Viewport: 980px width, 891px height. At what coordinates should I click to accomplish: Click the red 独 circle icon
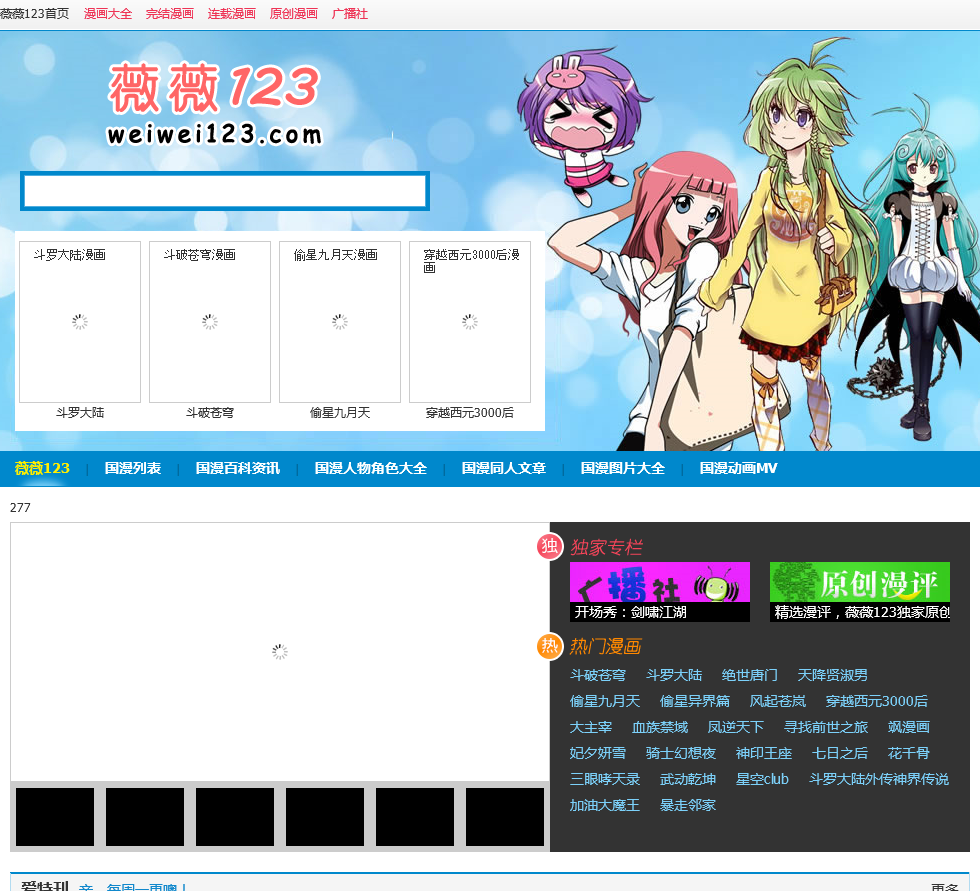pyautogui.click(x=550, y=546)
